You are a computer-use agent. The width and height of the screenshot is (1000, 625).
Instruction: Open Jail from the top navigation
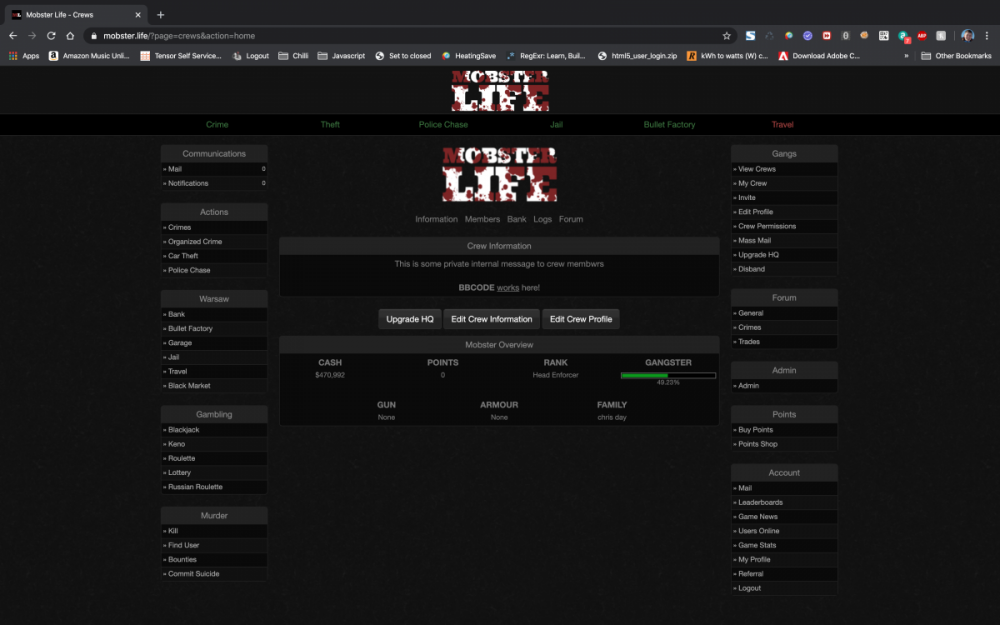click(557, 124)
